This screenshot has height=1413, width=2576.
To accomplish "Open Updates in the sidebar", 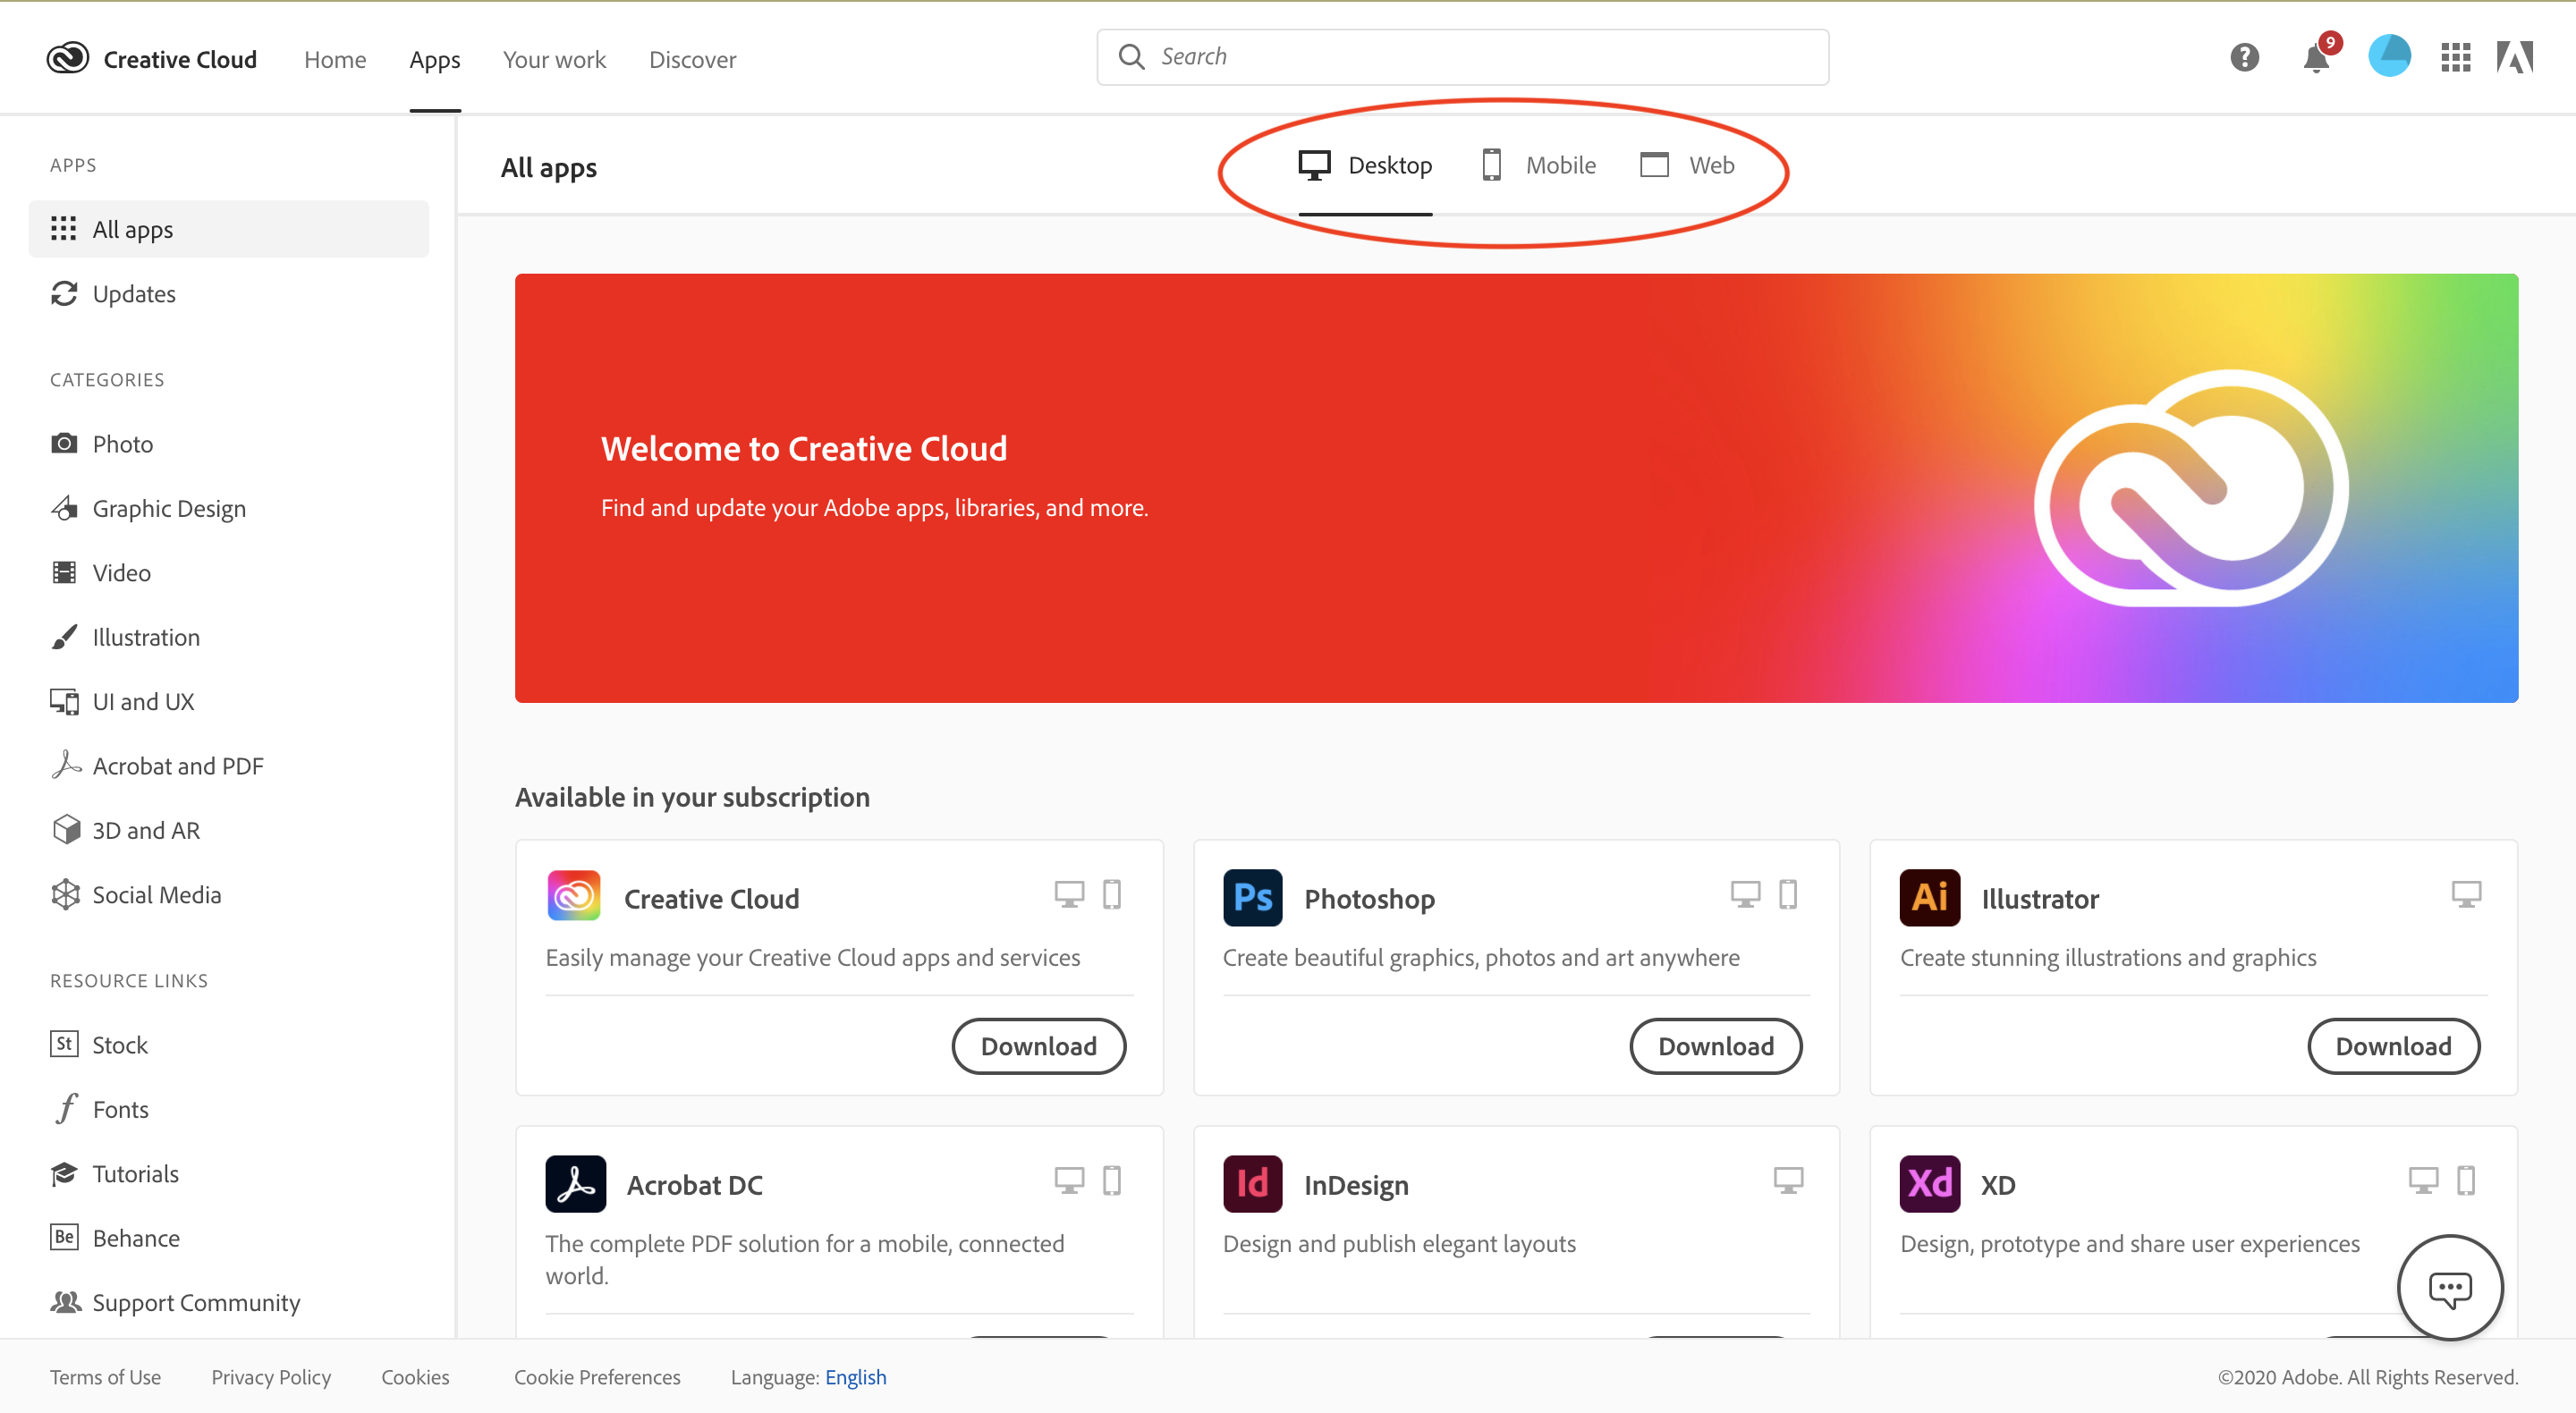I will (133, 294).
